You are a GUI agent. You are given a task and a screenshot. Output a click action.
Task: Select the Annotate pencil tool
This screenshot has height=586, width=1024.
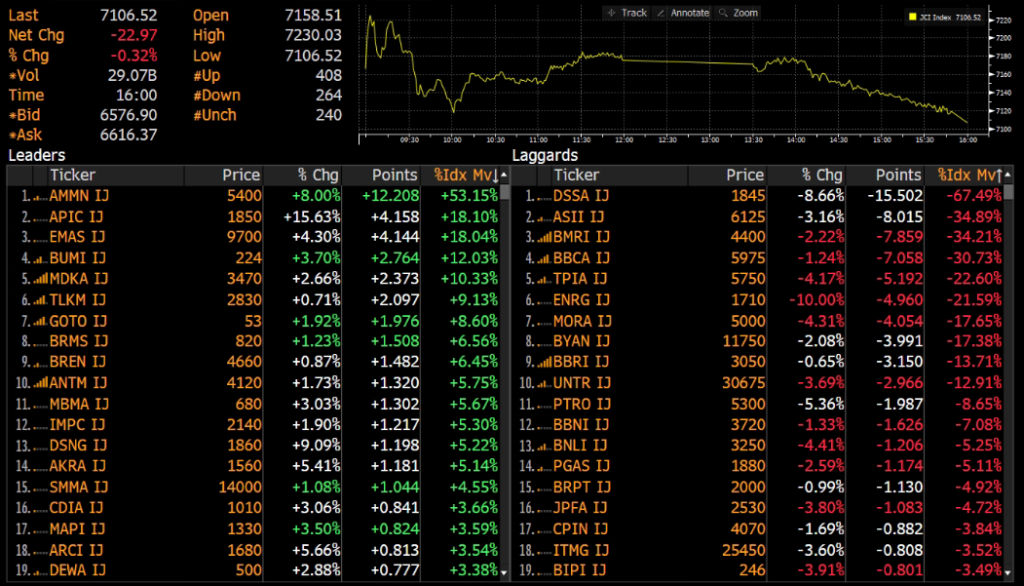(683, 13)
